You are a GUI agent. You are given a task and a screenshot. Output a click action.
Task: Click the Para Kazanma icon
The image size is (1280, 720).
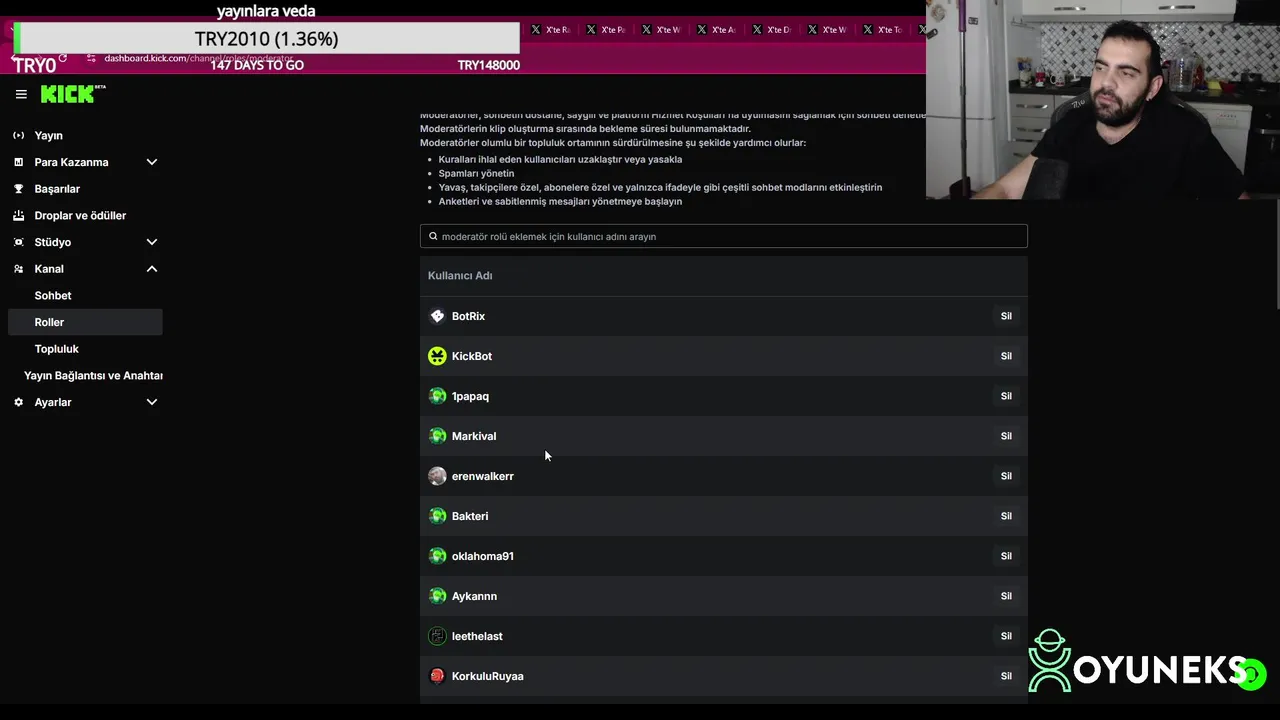[x=19, y=162]
